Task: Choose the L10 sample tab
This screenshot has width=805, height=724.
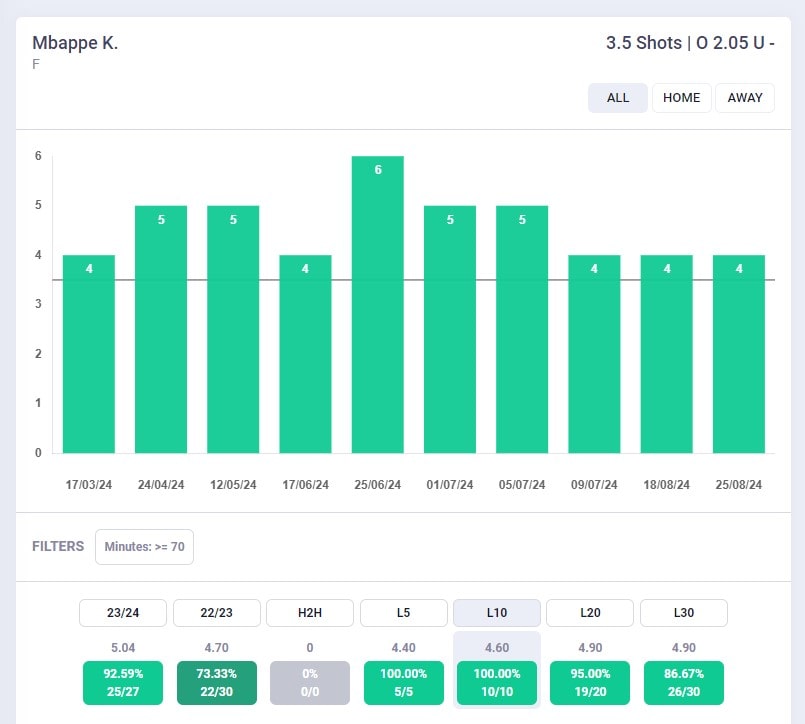Action: pos(497,613)
